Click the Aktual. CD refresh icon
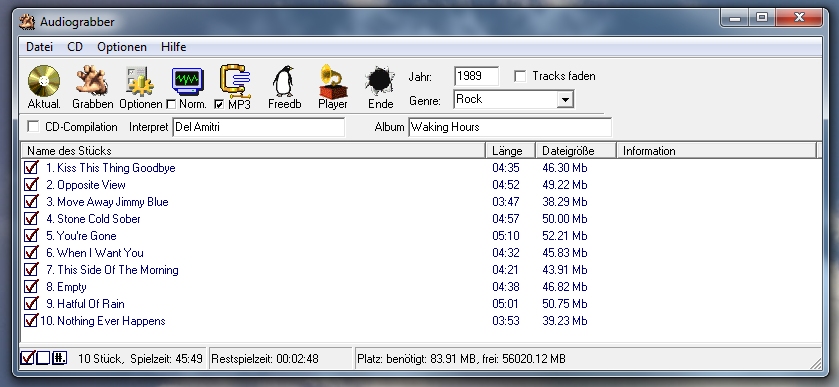839x387 pixels. coord(44,81)
